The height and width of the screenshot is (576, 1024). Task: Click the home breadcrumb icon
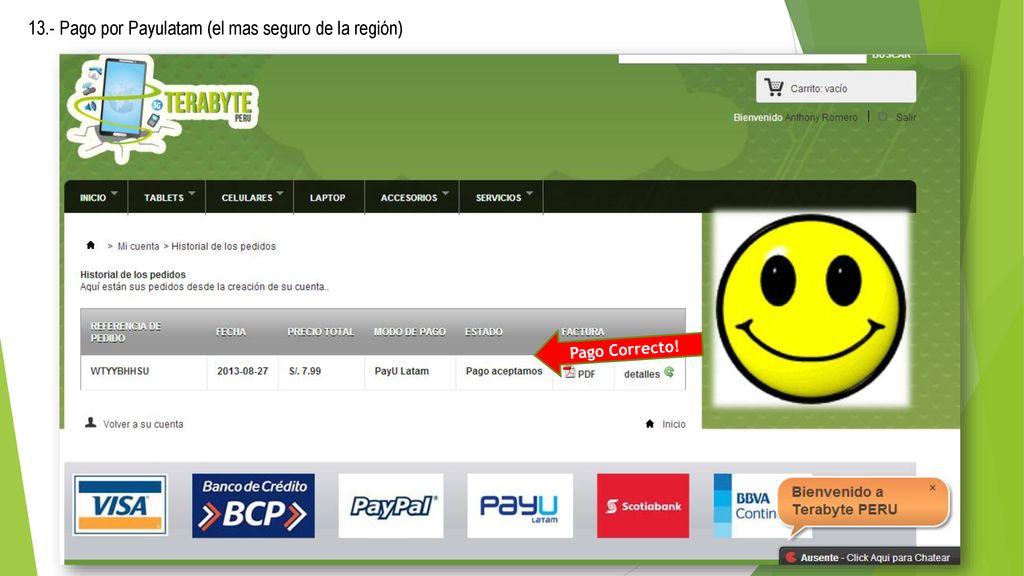point(91,246)
